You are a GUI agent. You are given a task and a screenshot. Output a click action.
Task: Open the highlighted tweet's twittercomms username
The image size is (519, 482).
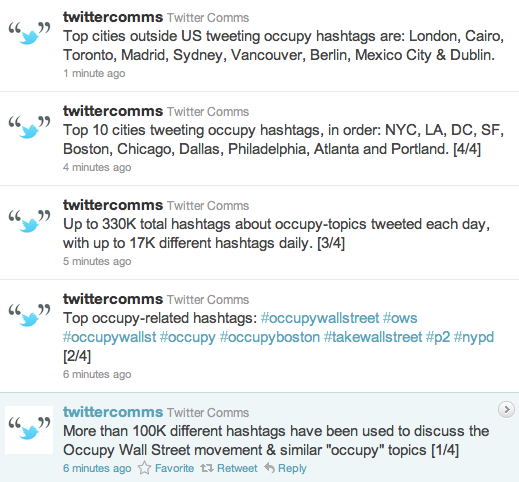point(113,412)
